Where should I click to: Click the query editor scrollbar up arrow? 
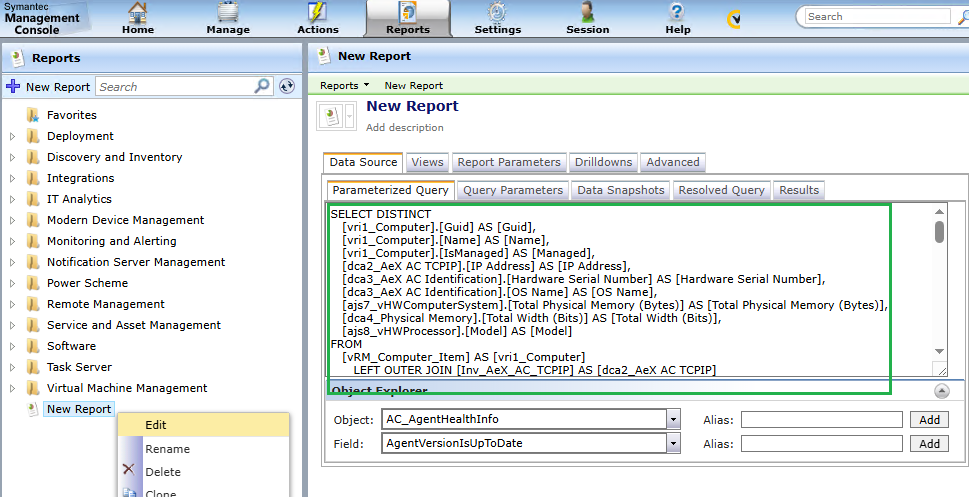pyautogui.click(x=939, y=211)
